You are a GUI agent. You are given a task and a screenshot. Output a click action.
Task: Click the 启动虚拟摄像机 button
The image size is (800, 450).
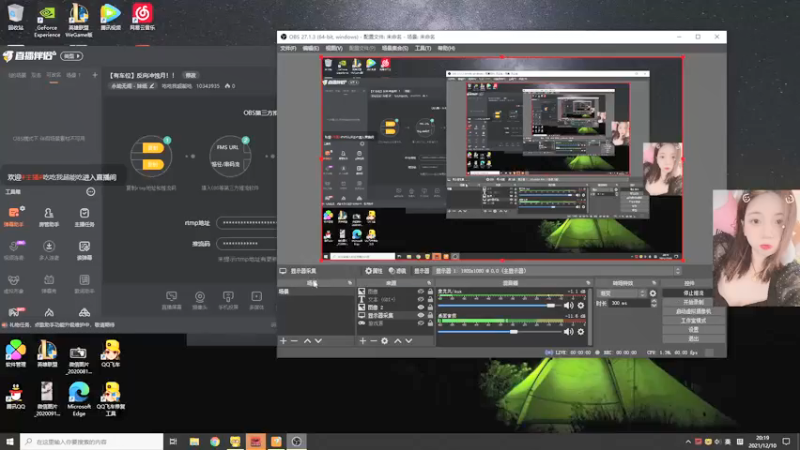coord(693,311)
